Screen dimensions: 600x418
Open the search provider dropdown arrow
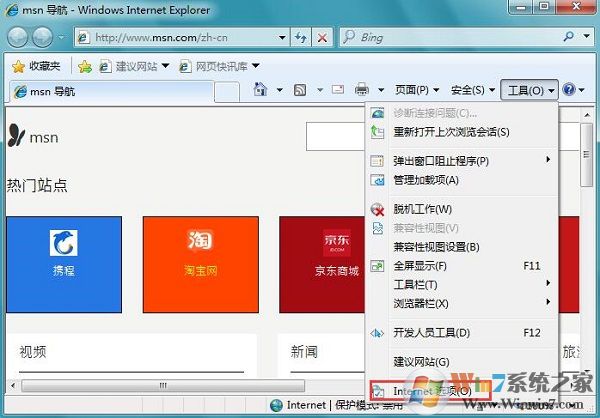tap(586, 37)
